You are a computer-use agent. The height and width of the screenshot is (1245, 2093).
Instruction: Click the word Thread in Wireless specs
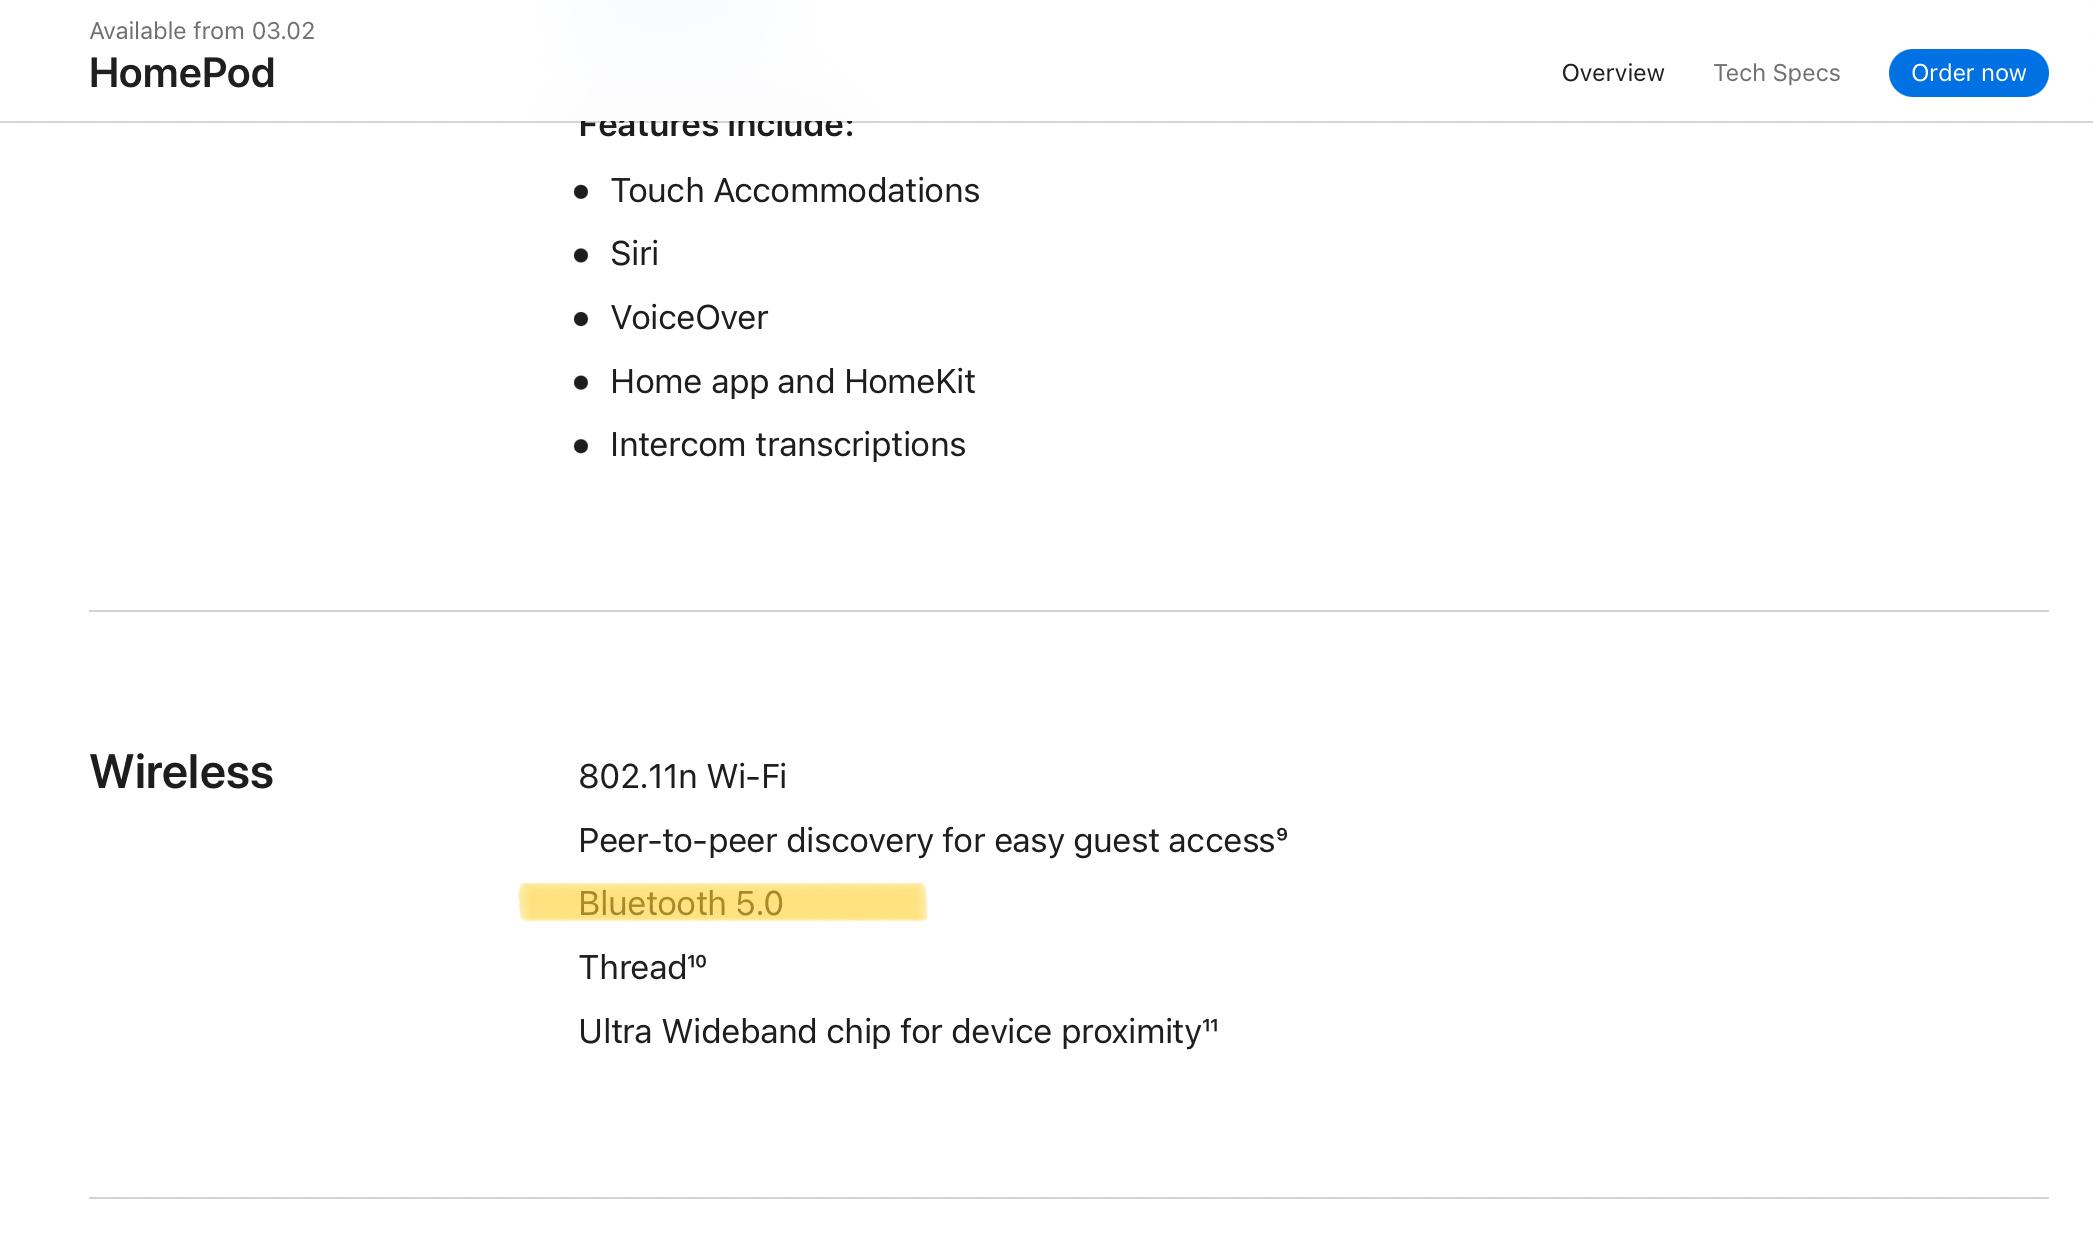(x=632, y=968)
